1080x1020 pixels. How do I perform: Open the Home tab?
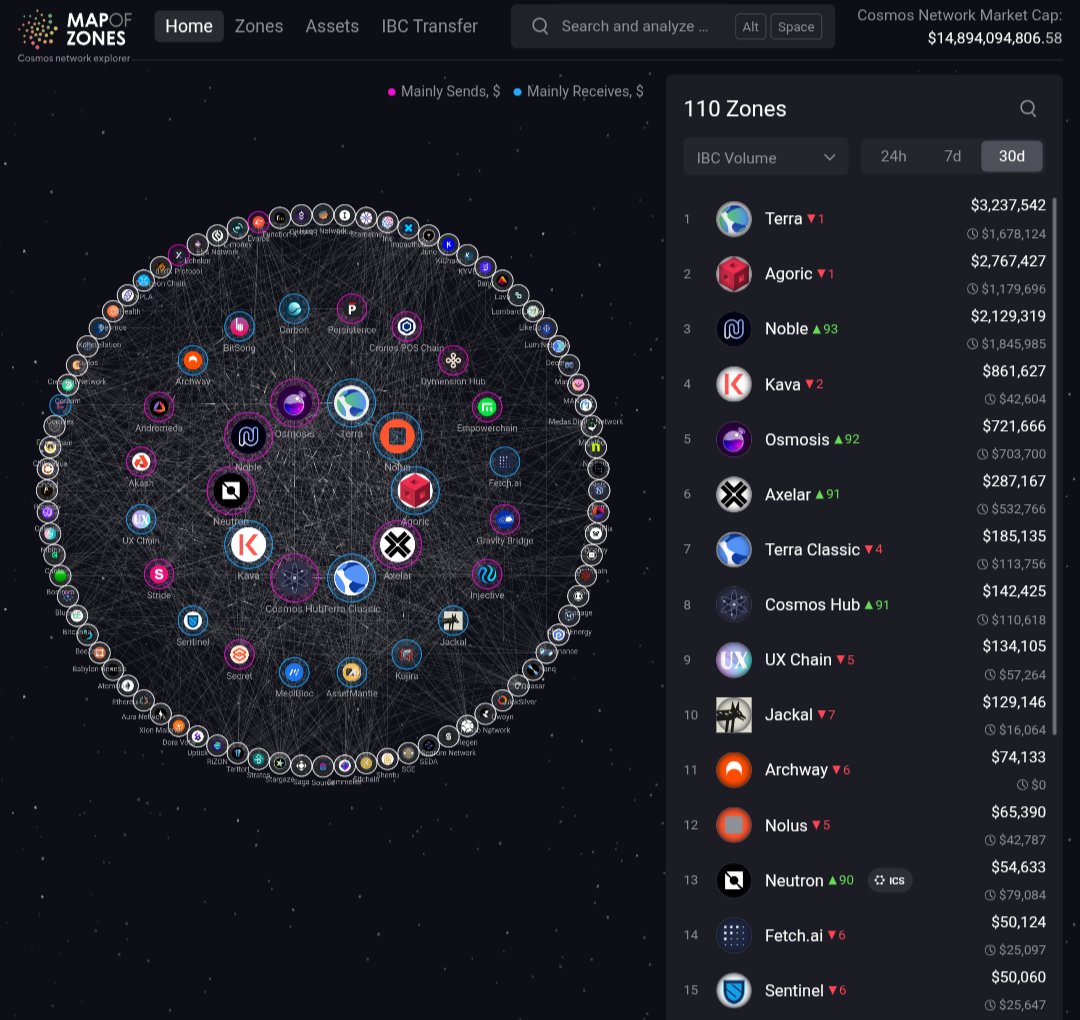click(x=189, y=26)
